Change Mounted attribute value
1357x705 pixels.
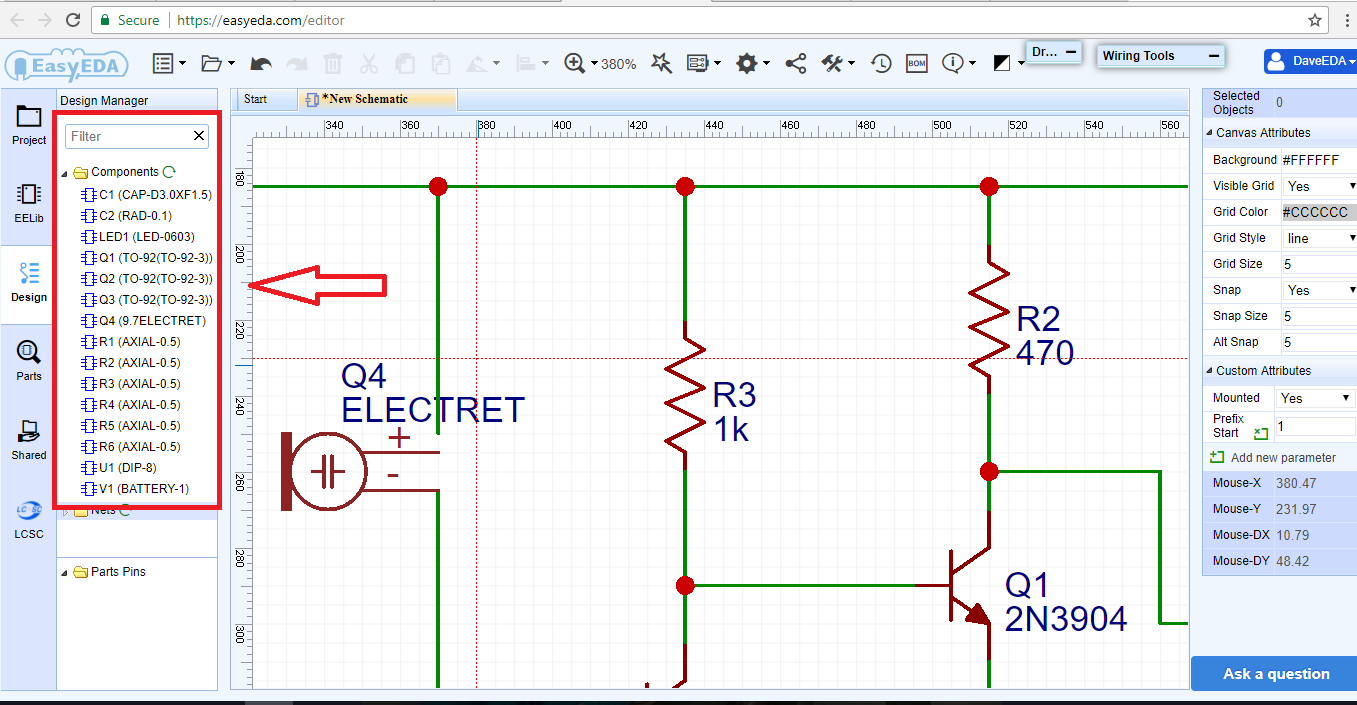[x=1341, y=397]
